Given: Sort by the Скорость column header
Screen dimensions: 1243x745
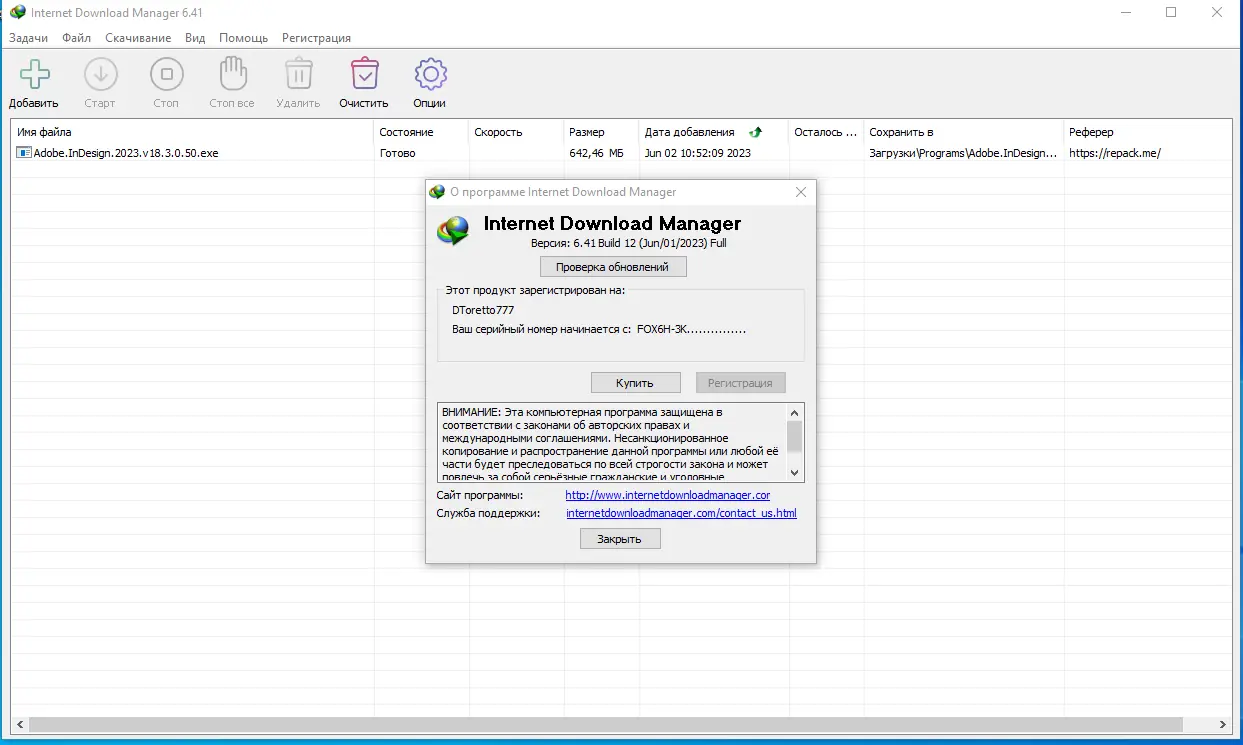Looking at the screenshot, I should tap(516, 132).
